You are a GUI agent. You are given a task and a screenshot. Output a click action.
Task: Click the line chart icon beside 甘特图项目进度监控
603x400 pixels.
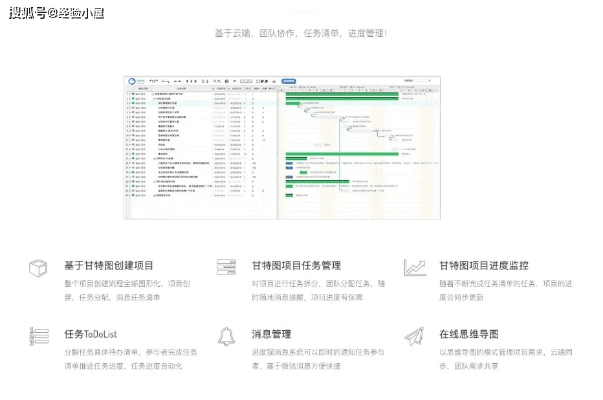point(414,267)
